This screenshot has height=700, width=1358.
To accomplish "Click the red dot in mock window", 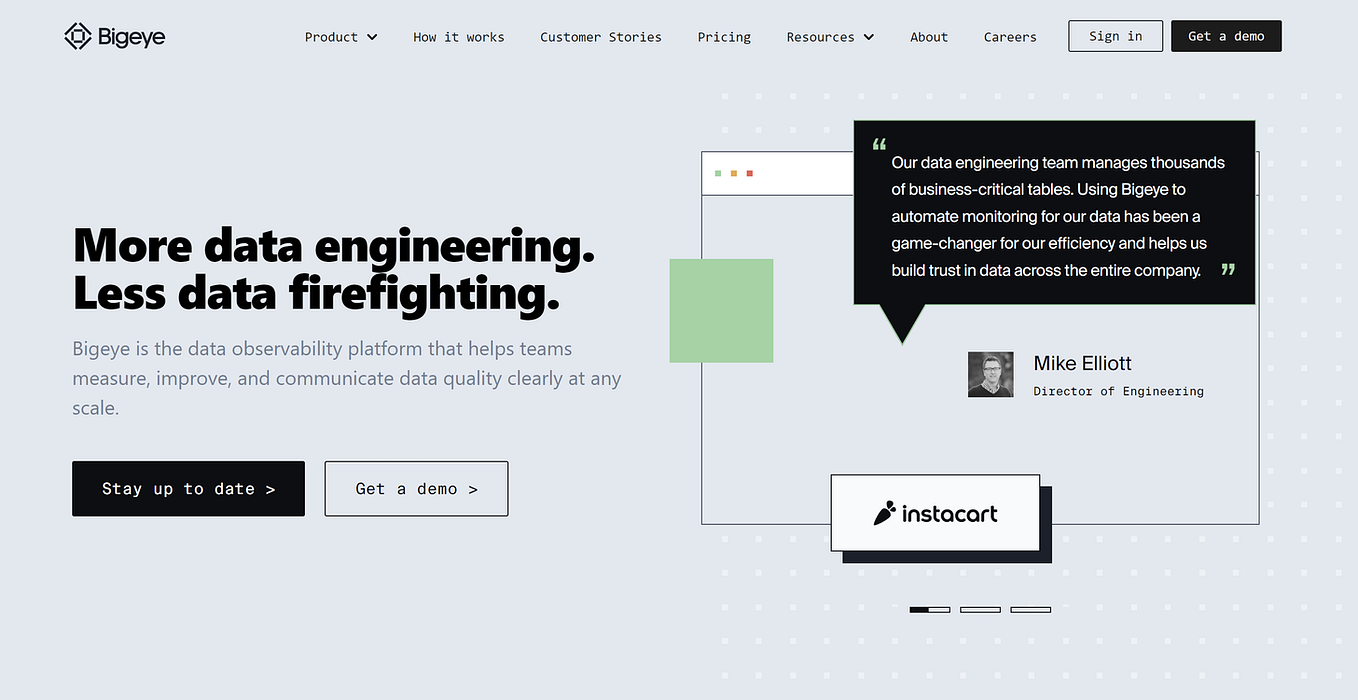I will [750, 174].
